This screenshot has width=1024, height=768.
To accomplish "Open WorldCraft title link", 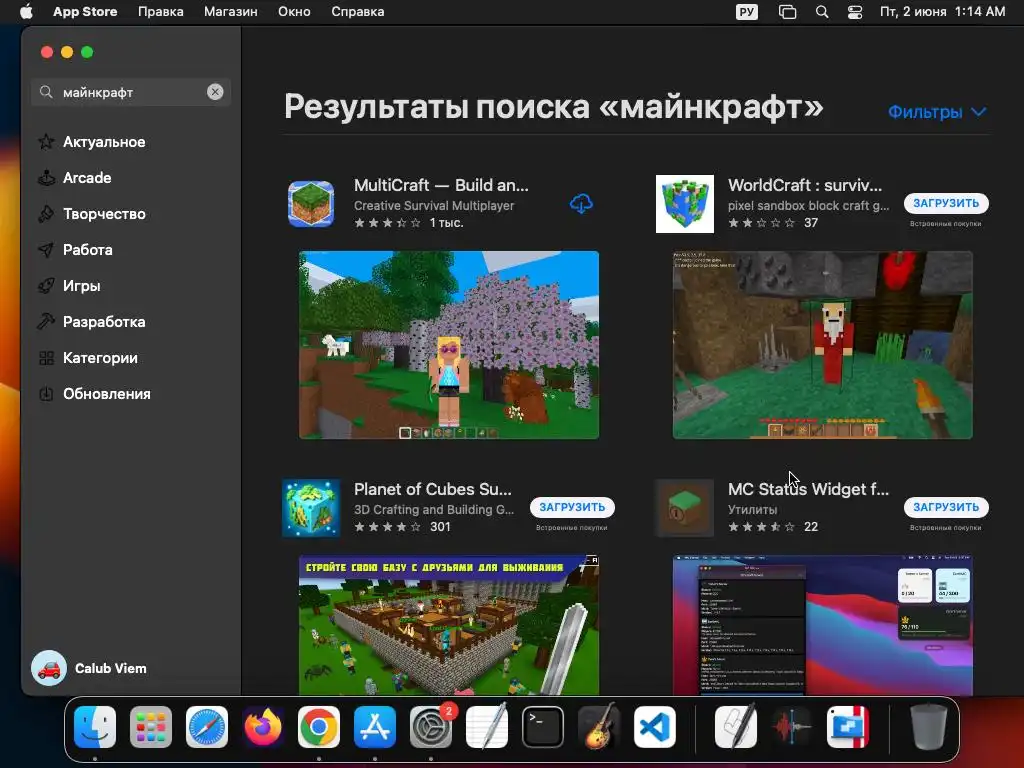I will (x=805, y=185).
